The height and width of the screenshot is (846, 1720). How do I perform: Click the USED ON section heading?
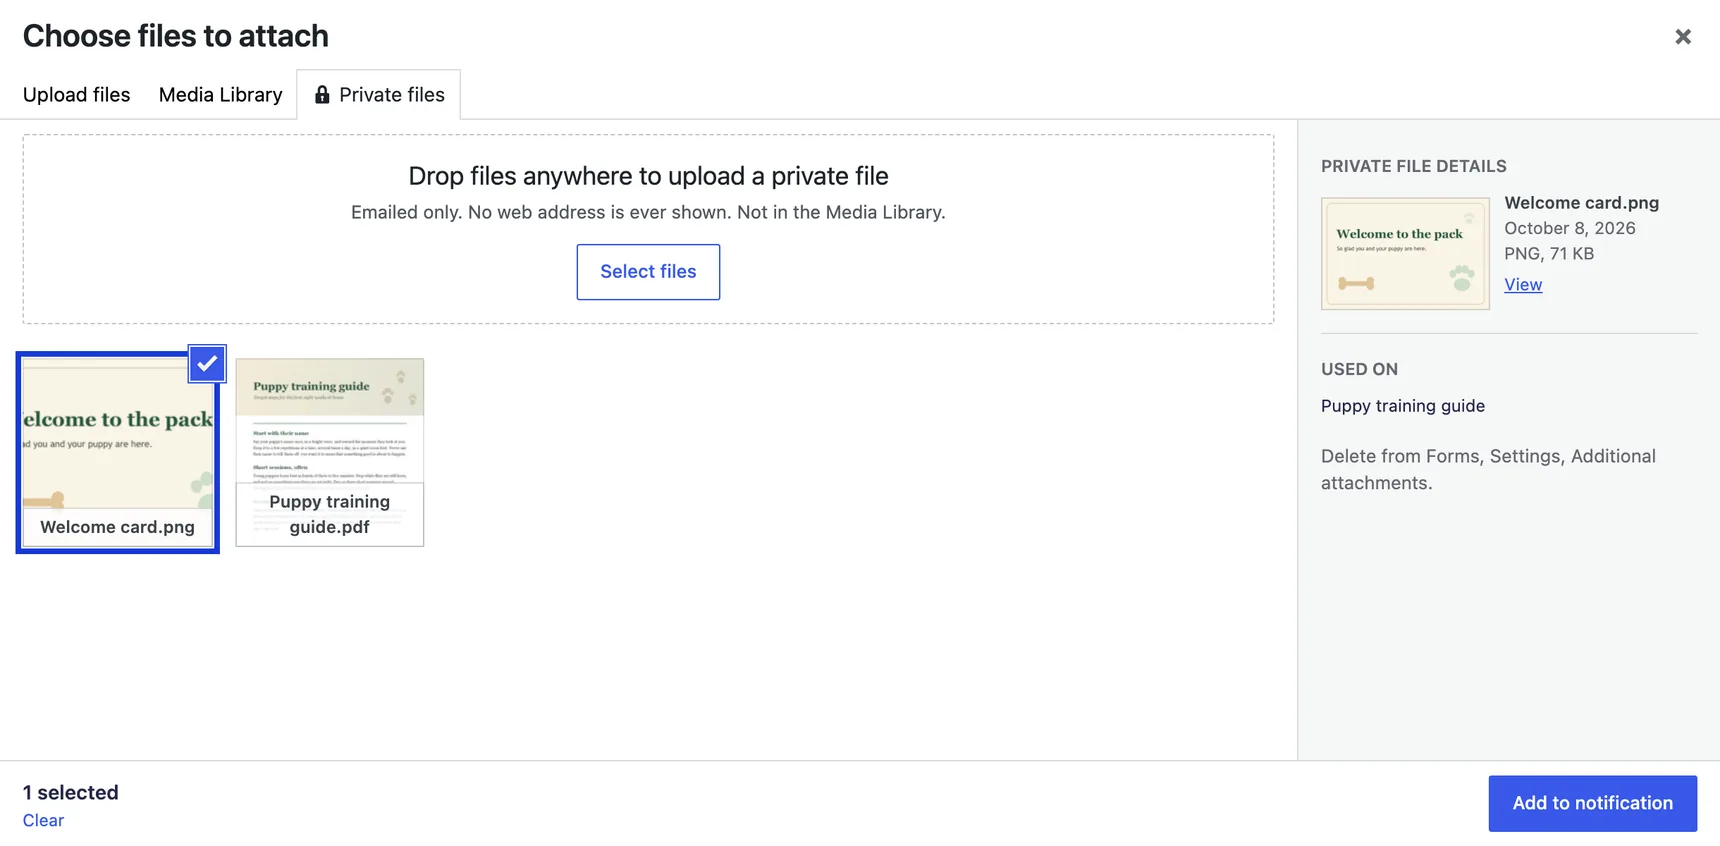[1359, 369]
